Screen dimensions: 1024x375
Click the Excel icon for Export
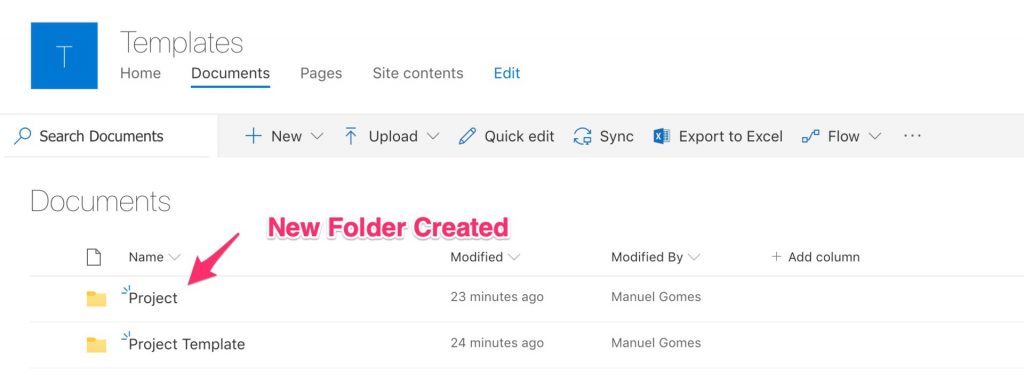click(662, 136)
